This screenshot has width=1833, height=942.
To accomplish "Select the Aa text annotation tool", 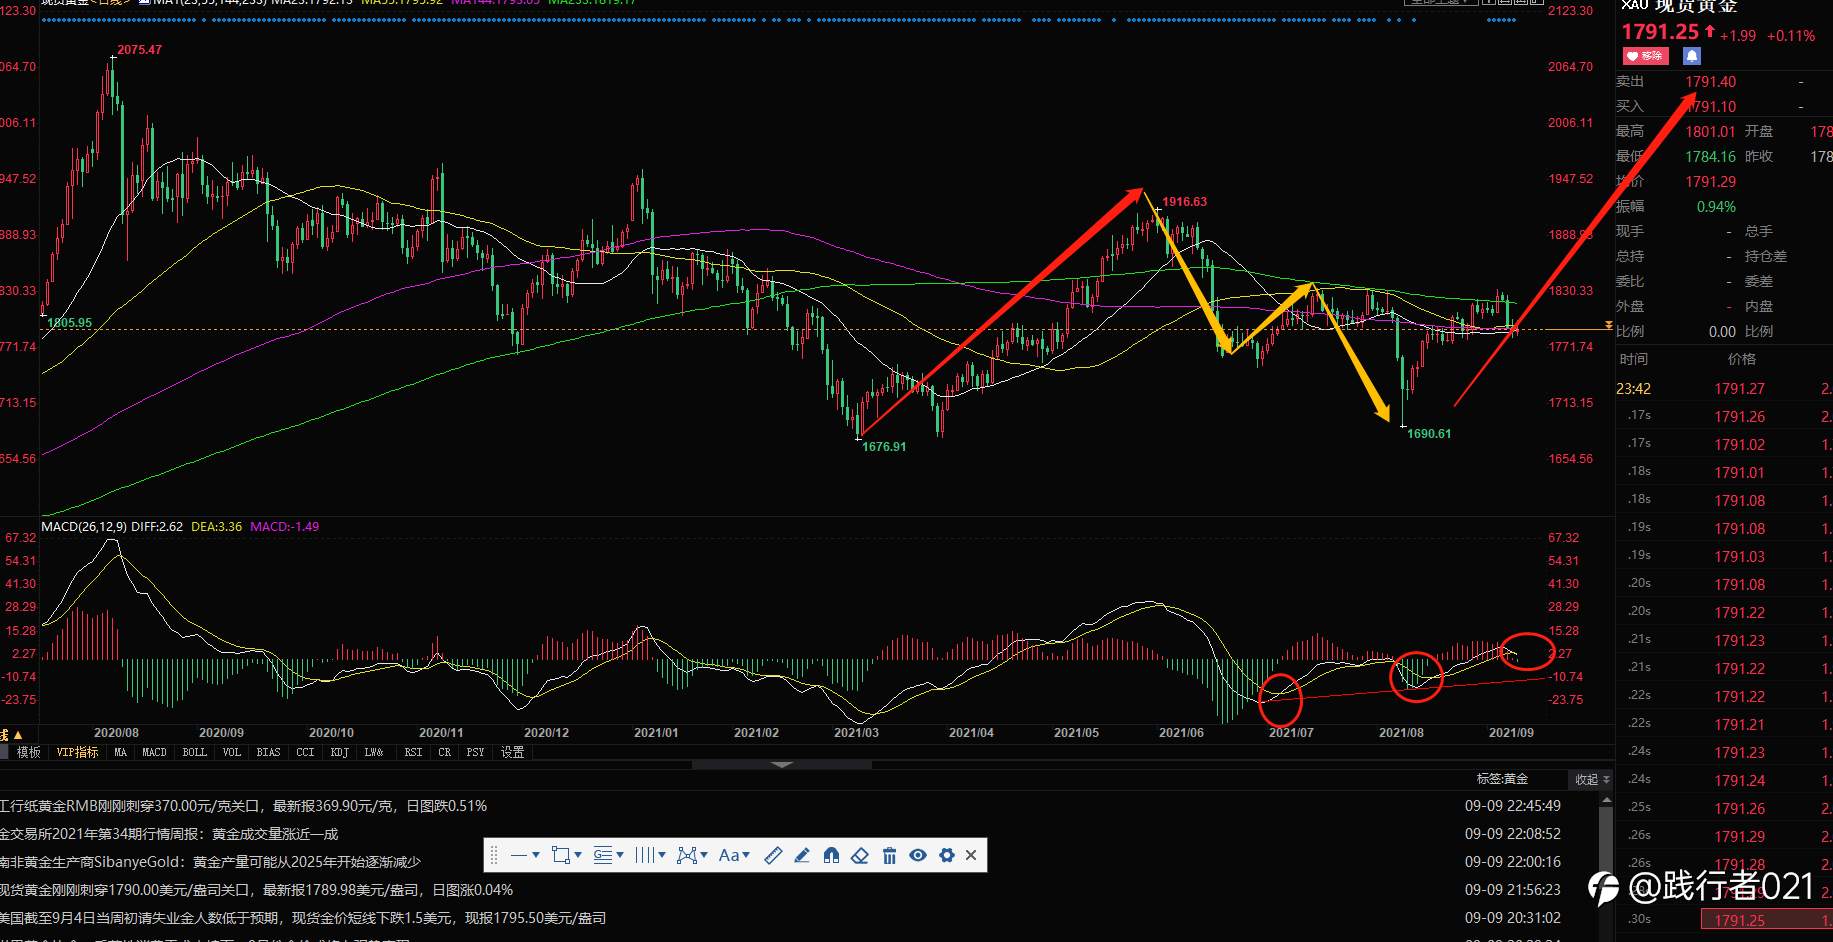I will click(729, 855).
